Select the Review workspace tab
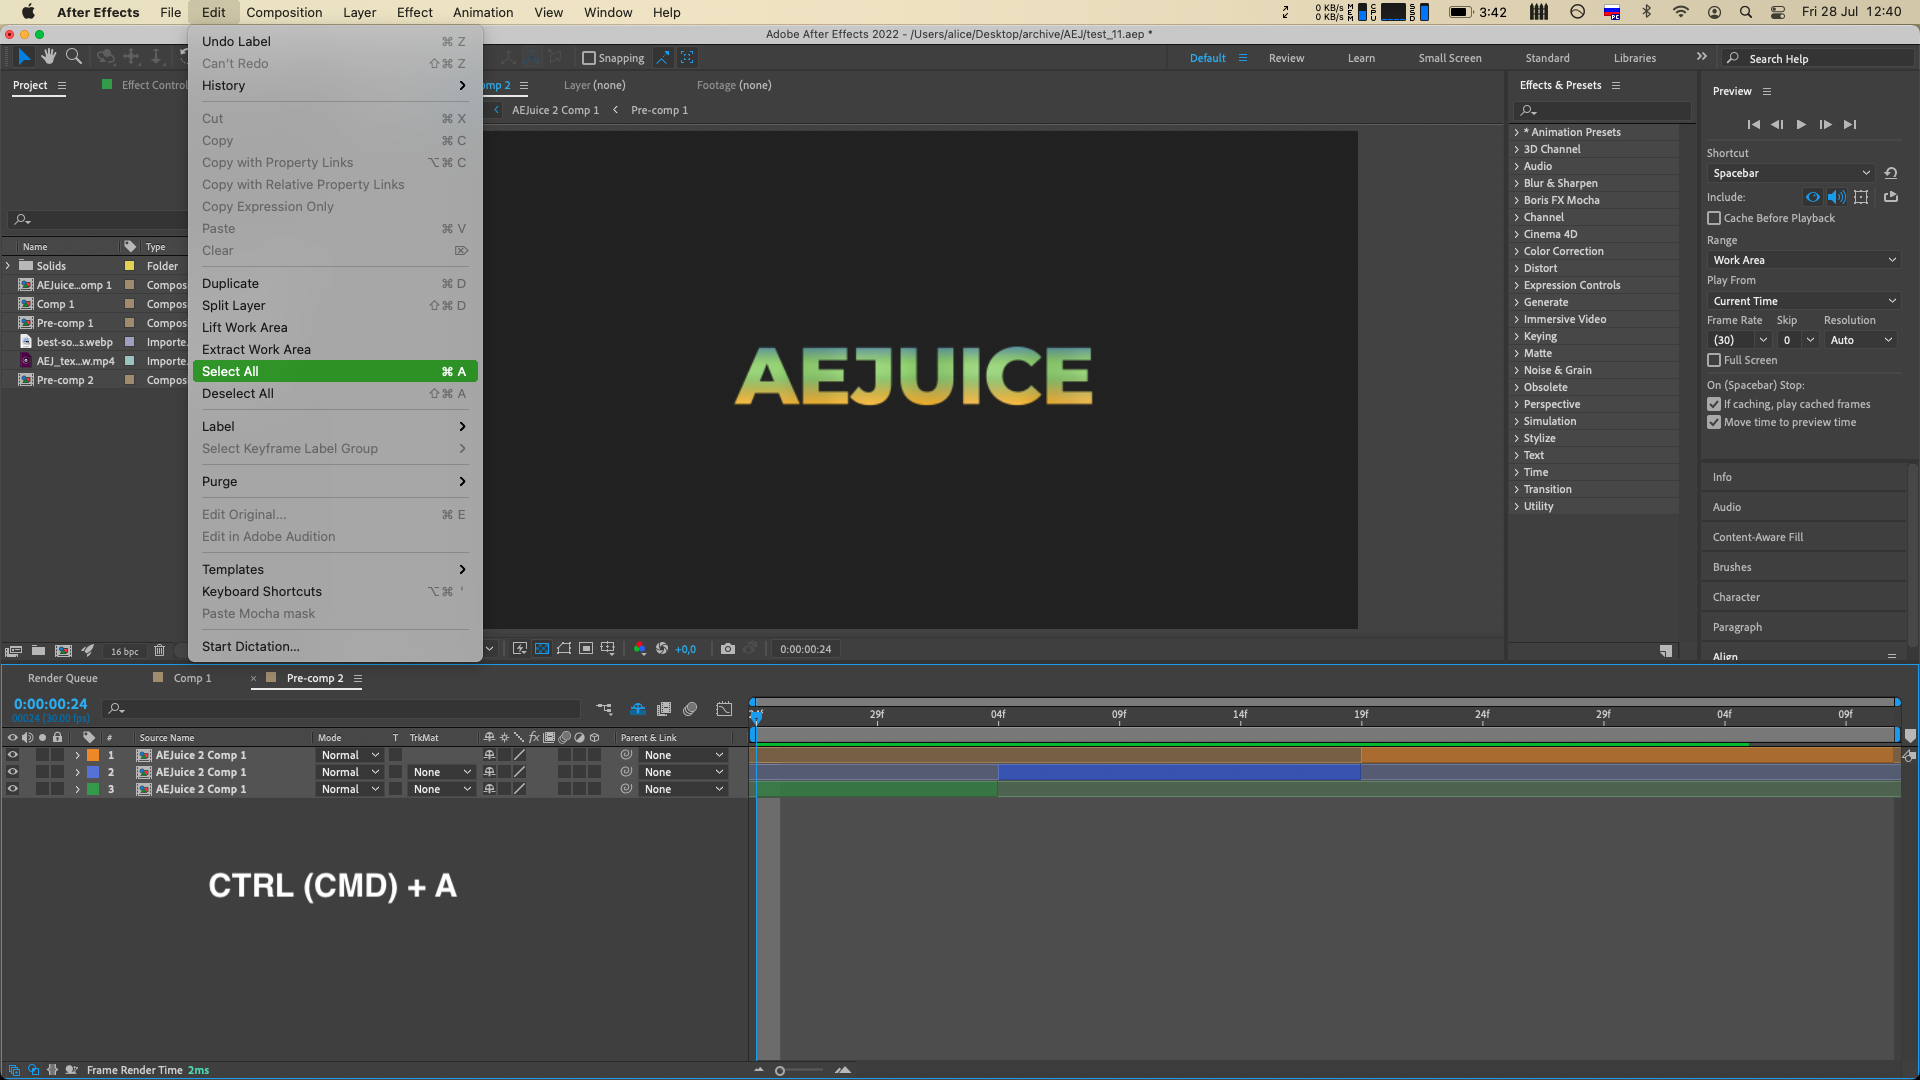The image size is (1920, 1080). coord(1286,58)
